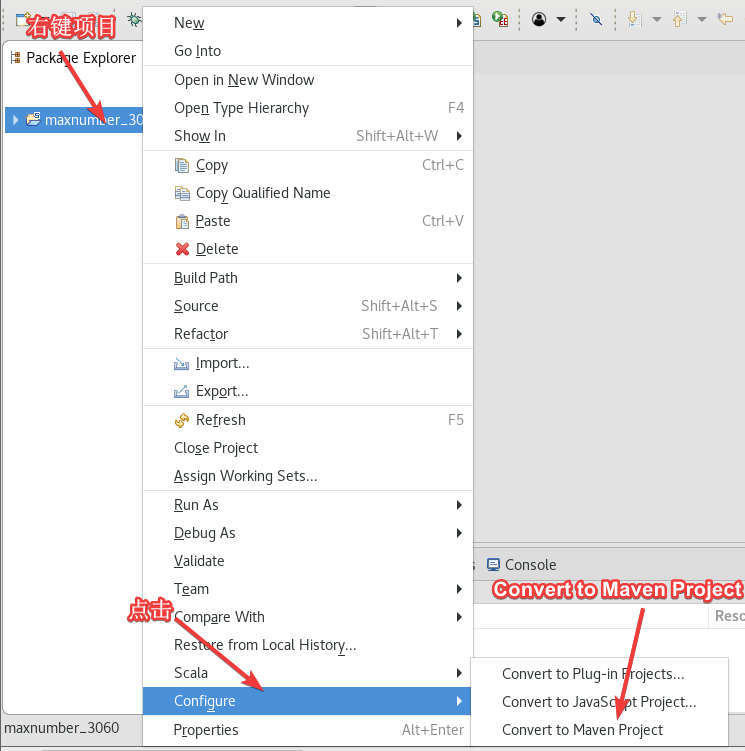745x751 pixels.
Task: Choose Go Into from context menu
Action: click(308, 51)
